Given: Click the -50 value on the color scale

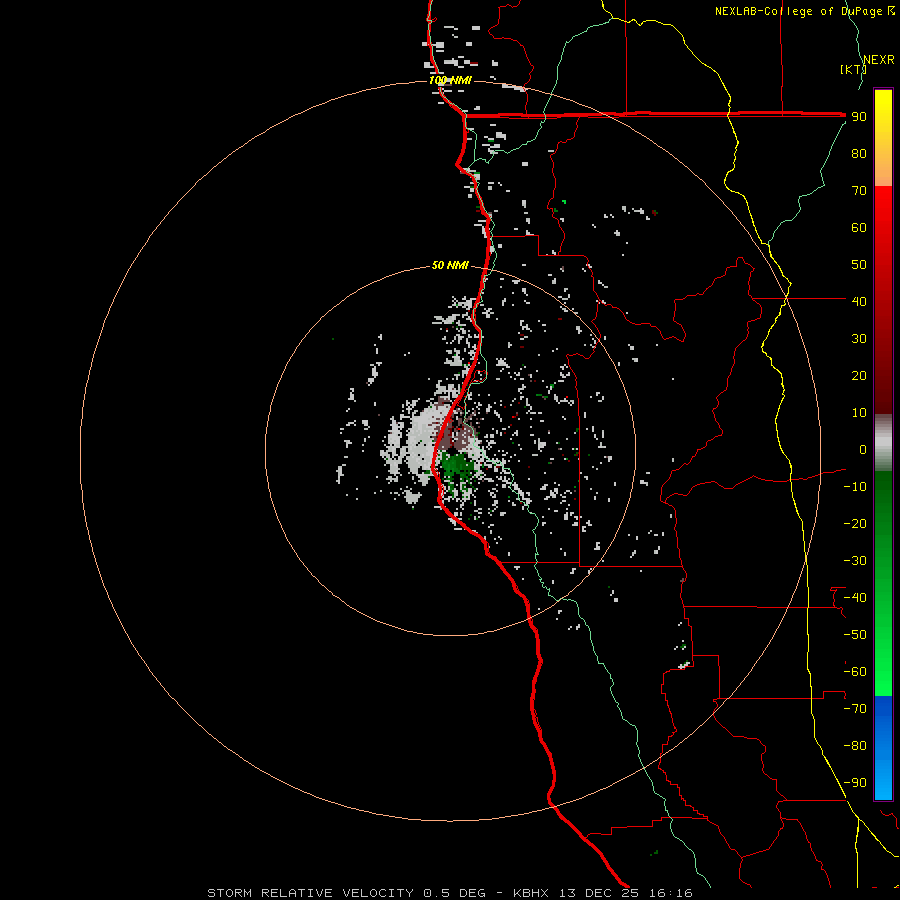Looking at the screenshot, I should [855, 635].
